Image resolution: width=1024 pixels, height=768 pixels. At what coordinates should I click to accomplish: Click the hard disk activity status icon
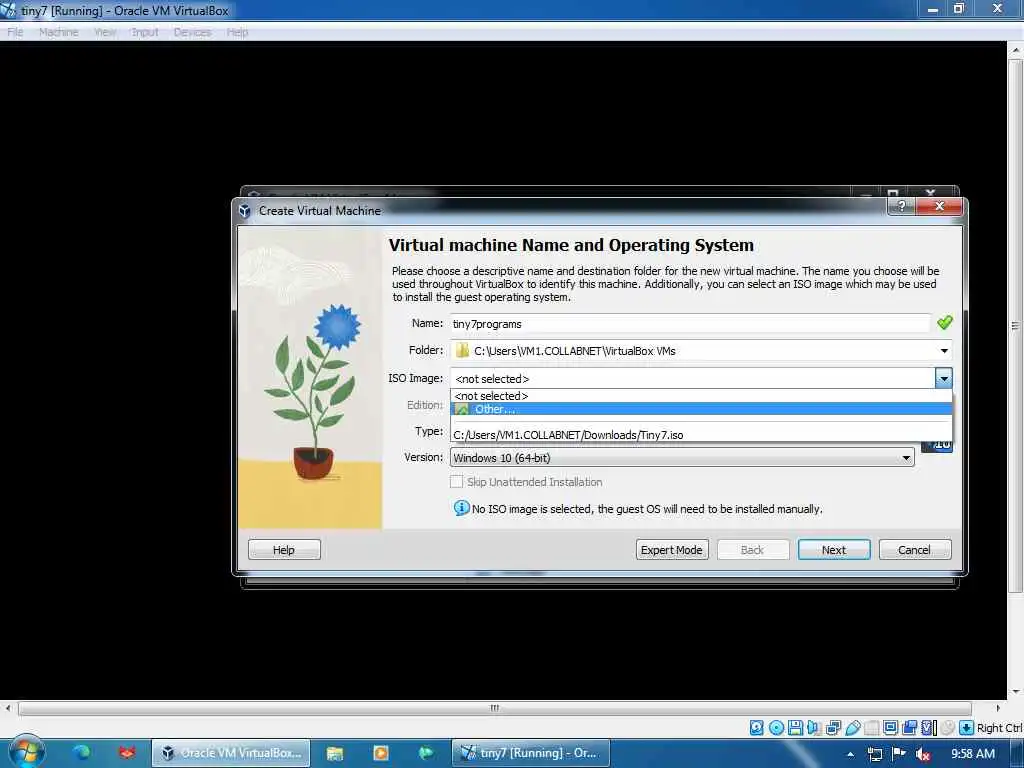[756, 728]
